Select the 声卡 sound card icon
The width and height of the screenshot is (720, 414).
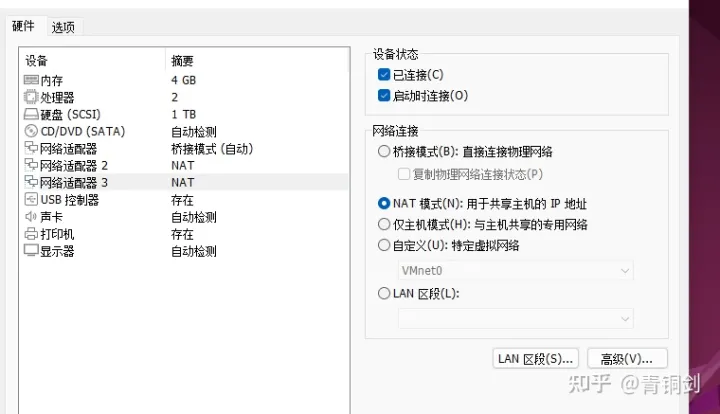pyautogui.click(x=30, y=217)
